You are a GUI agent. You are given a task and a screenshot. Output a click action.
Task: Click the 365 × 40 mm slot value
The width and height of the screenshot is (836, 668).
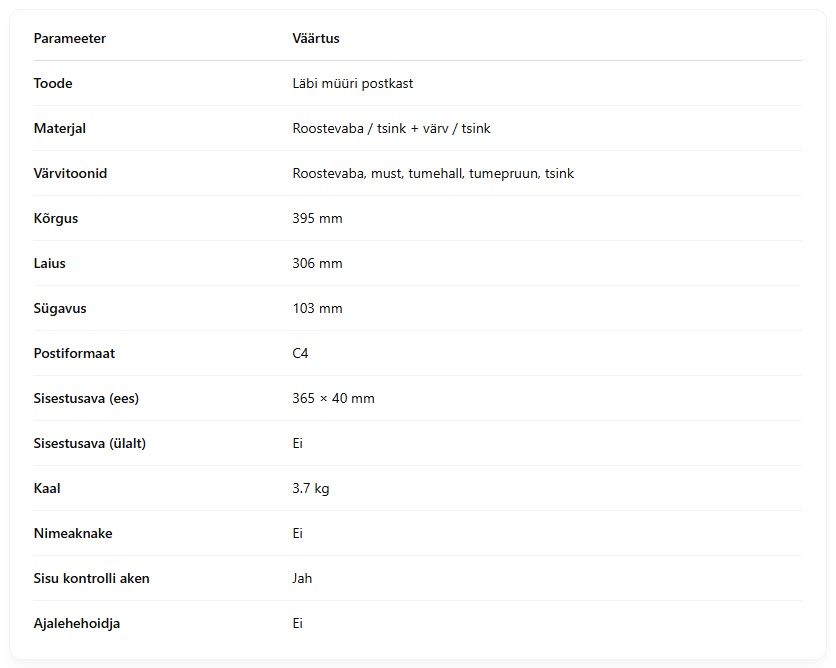click(333, 398)
